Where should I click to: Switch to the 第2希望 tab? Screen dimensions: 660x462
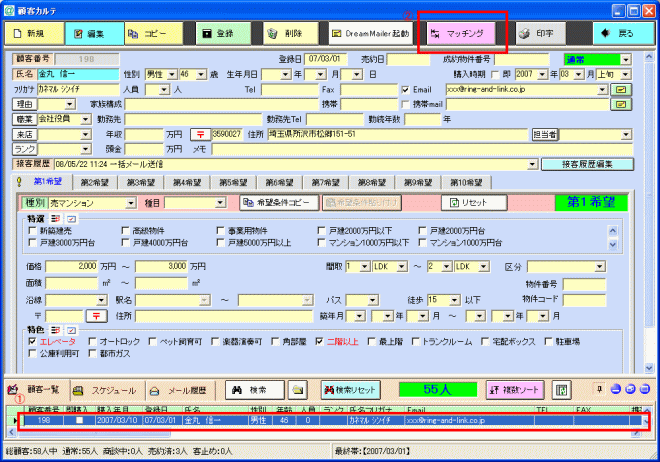(95, 183)
